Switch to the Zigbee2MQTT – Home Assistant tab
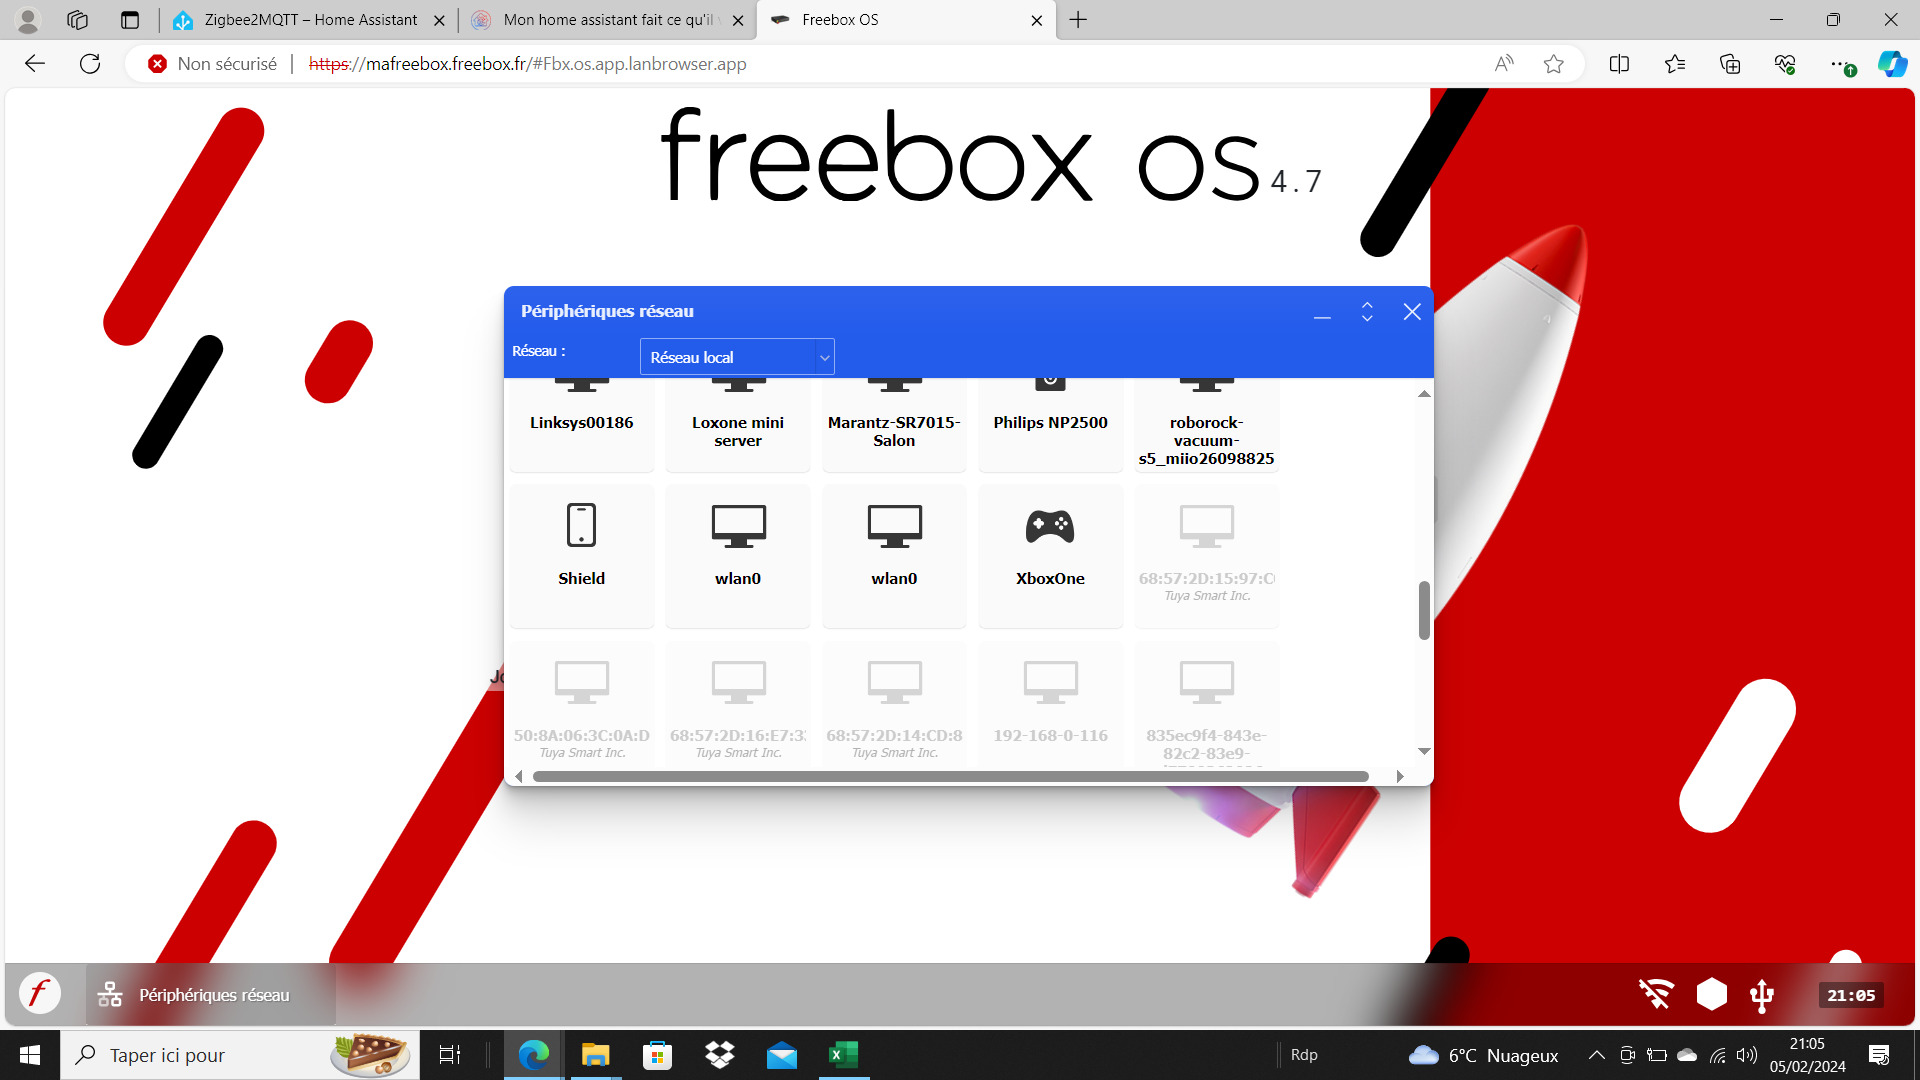 point(308,20)
